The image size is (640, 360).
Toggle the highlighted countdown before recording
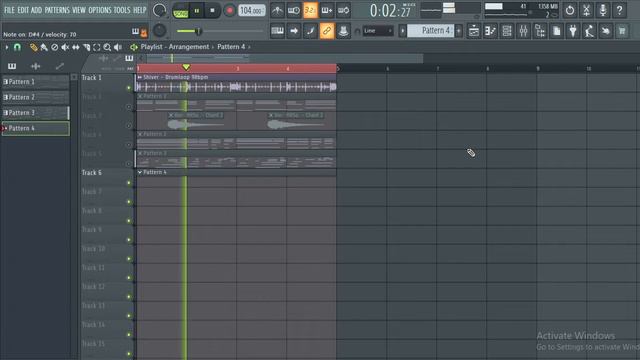(310, 11)
